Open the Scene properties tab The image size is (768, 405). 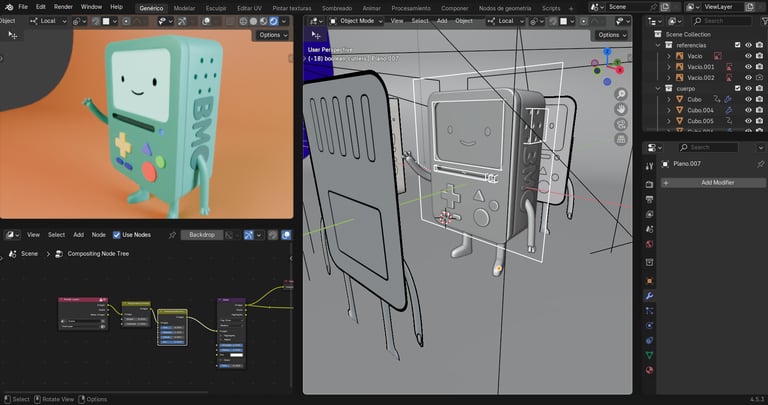[649, 229]
